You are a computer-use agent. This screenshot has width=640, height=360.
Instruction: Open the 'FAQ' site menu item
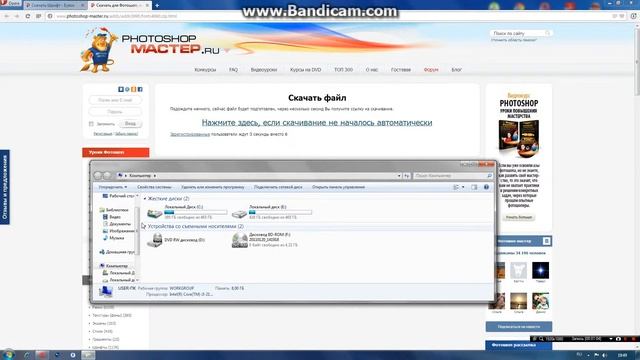click(233, 70)
